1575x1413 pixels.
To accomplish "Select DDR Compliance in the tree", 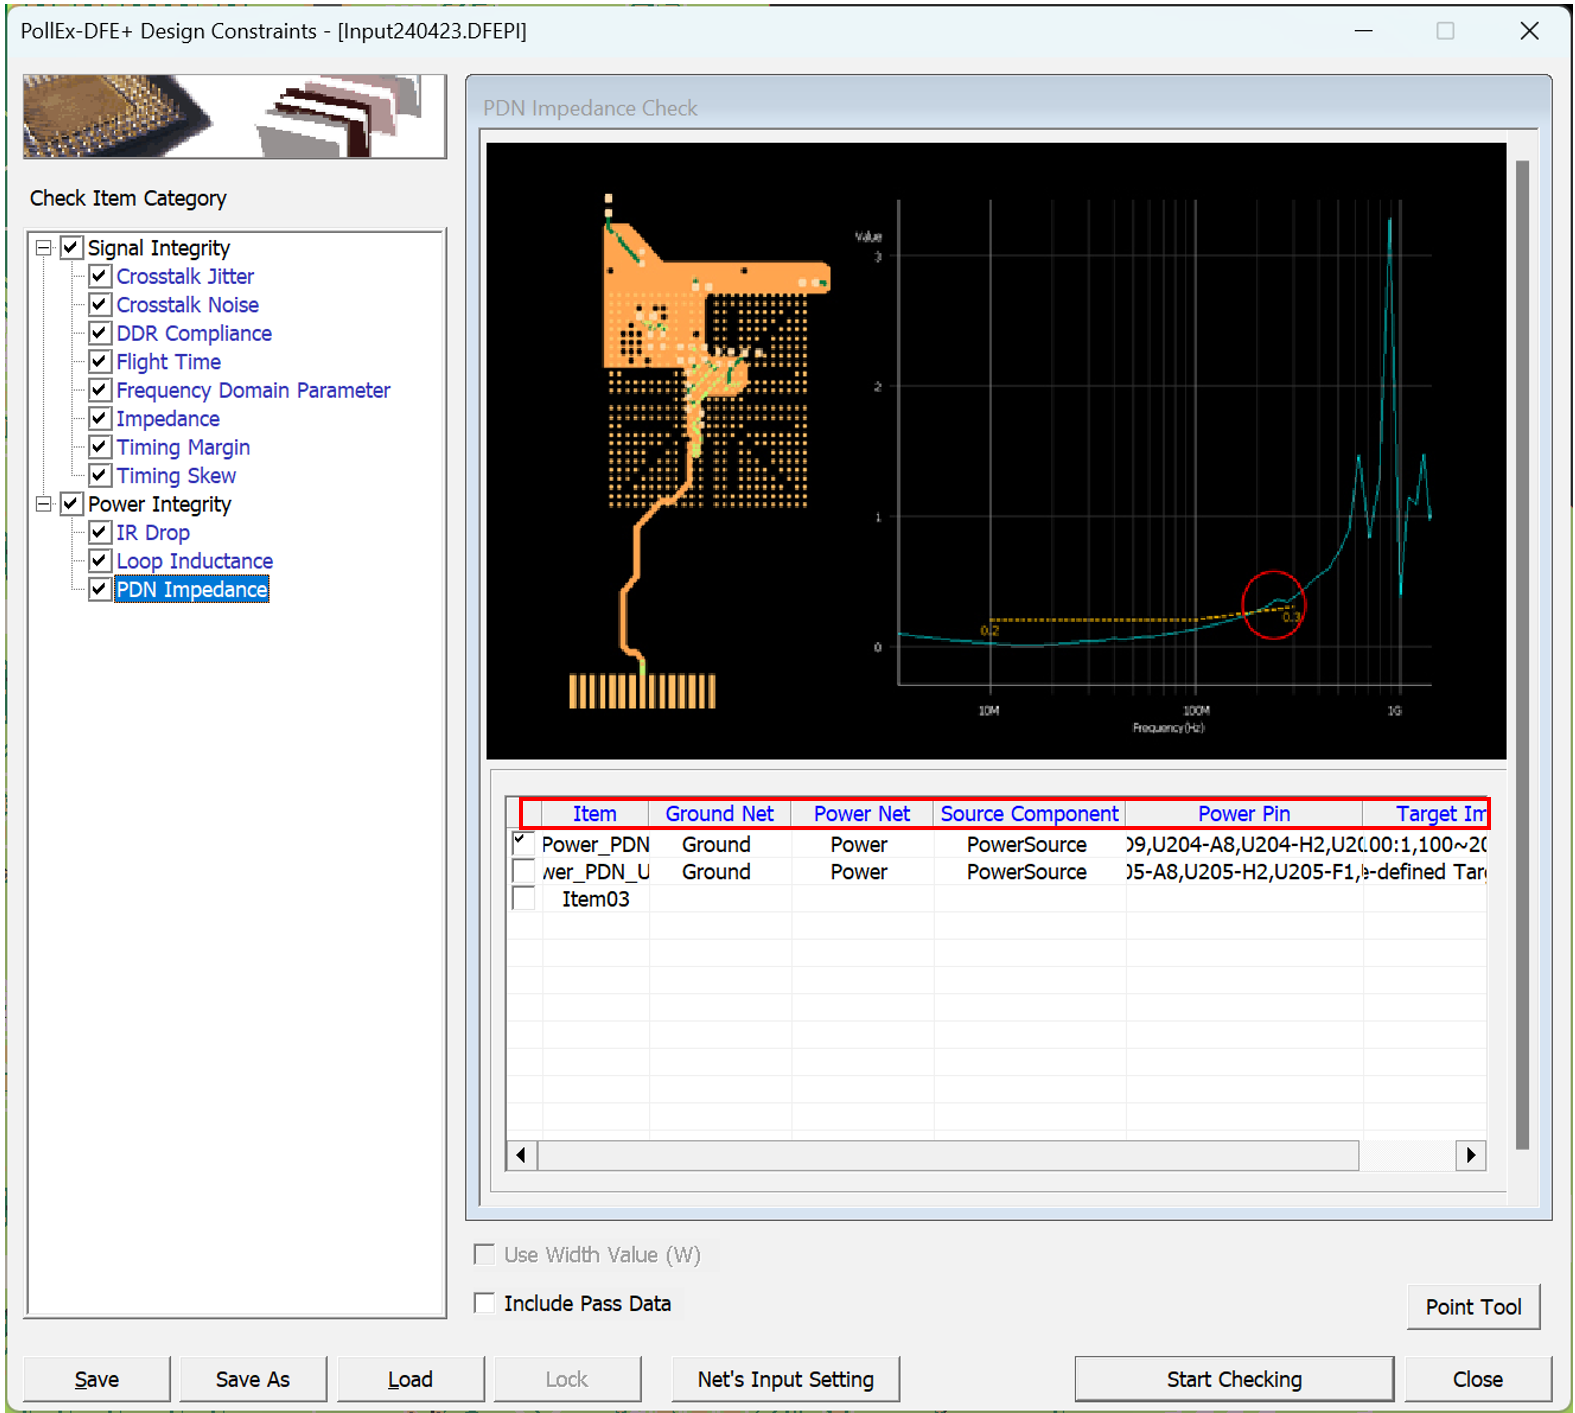I will [194, 333].
